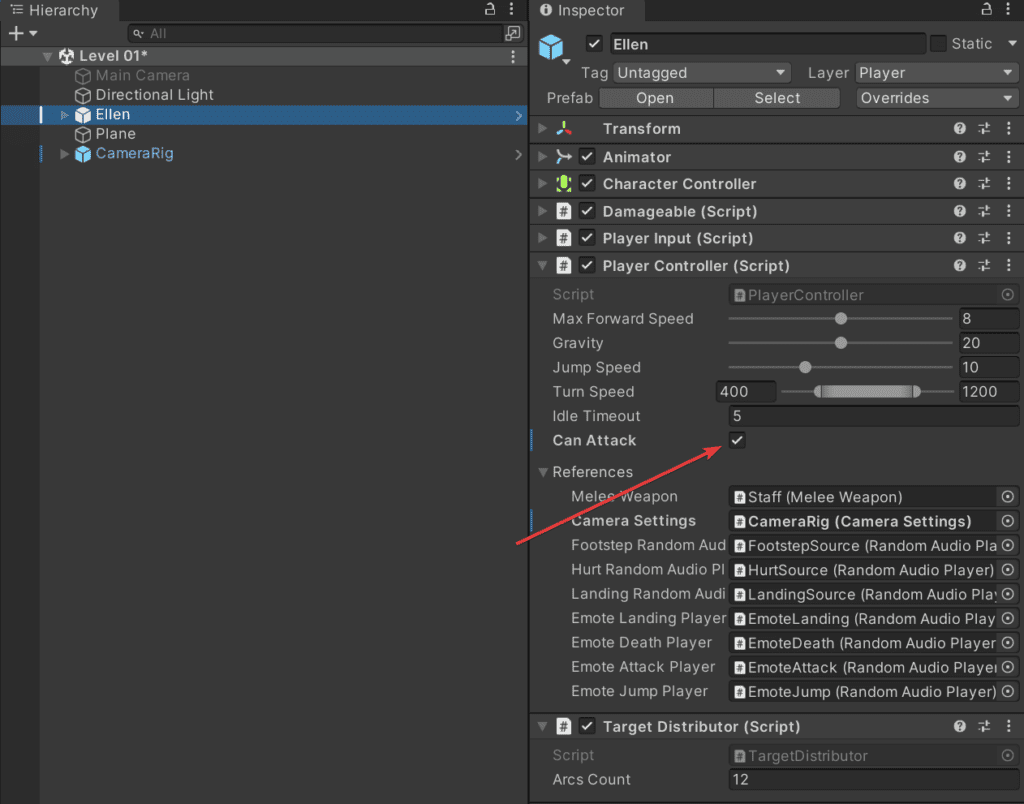This screenshot has height=804, width=1024.
Task: Open the Layer dropdown set to Player
Action: click(936, 72)
